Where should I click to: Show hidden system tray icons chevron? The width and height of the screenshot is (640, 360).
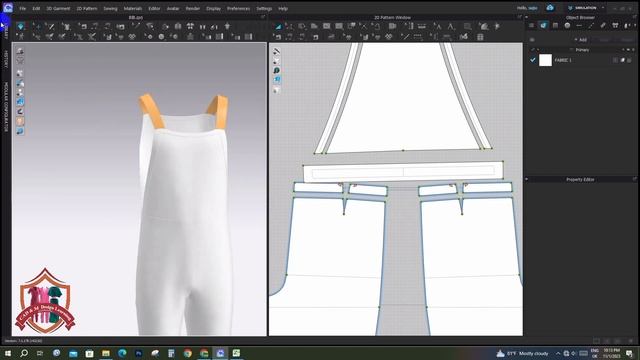pos(558,353)
